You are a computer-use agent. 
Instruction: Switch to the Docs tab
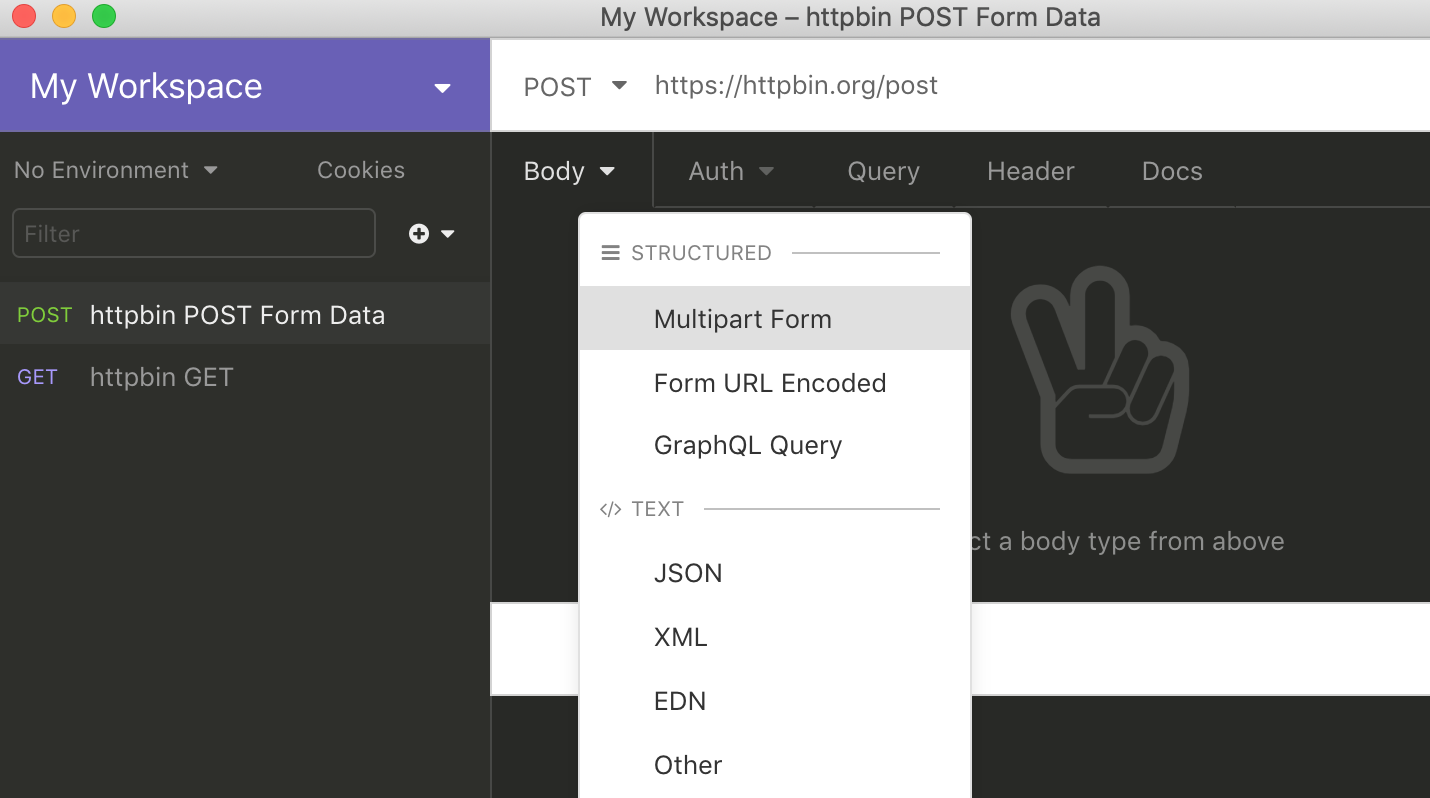(x=1172, y=171)
